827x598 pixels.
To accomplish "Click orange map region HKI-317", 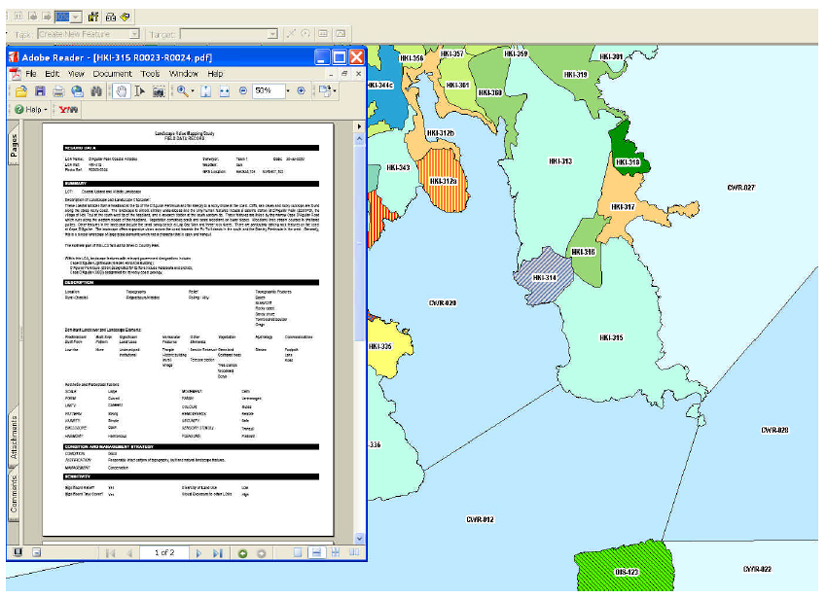I will [622, 207].
